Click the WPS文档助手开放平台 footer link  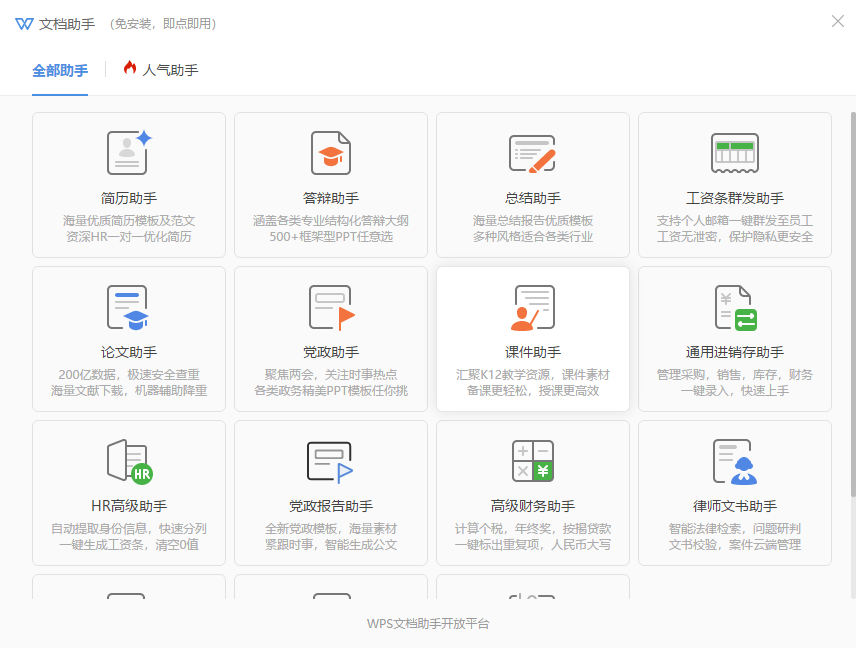point(428,624)
